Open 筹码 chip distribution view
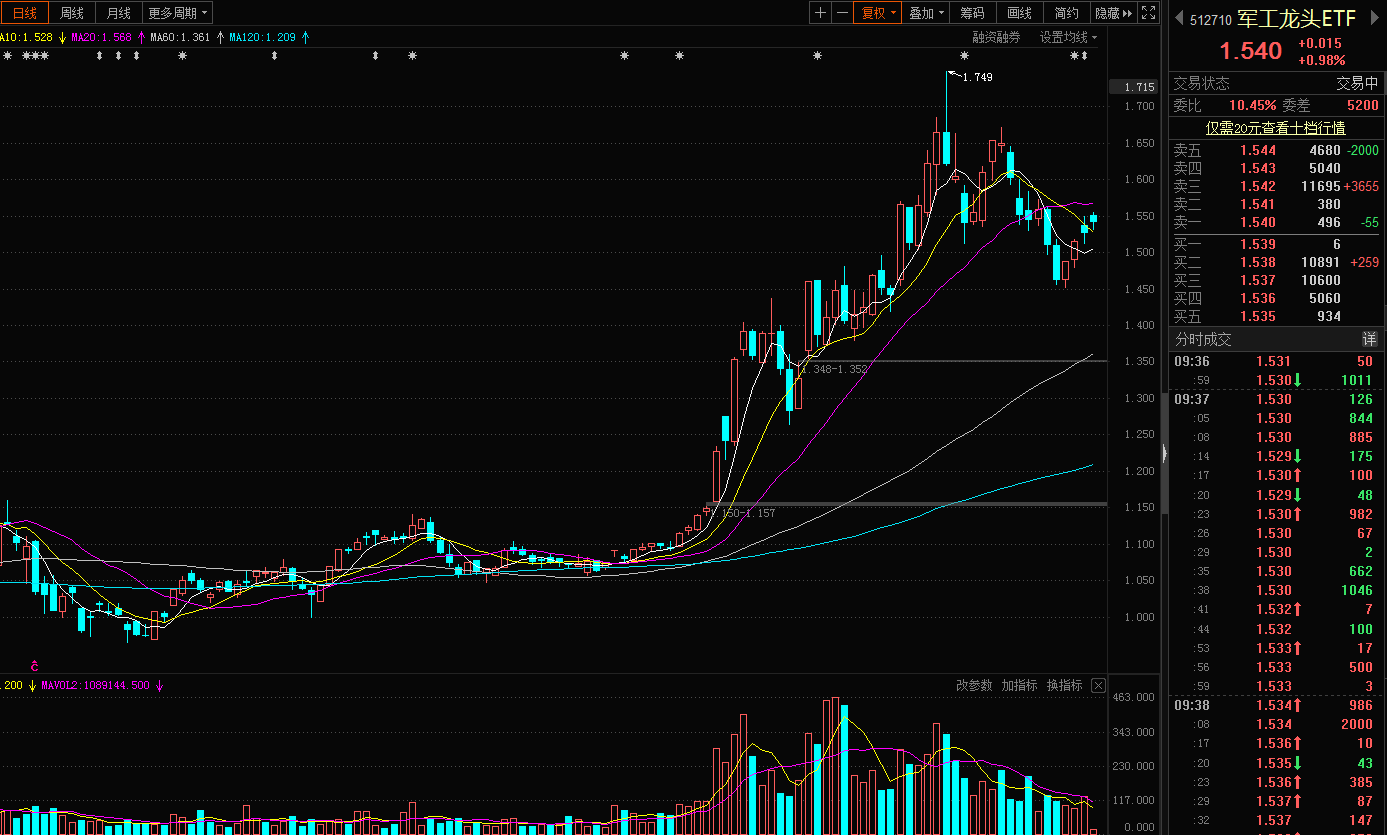Viewport: 1387px width, 835px height. pyautogui.click(x=972, y=13)
